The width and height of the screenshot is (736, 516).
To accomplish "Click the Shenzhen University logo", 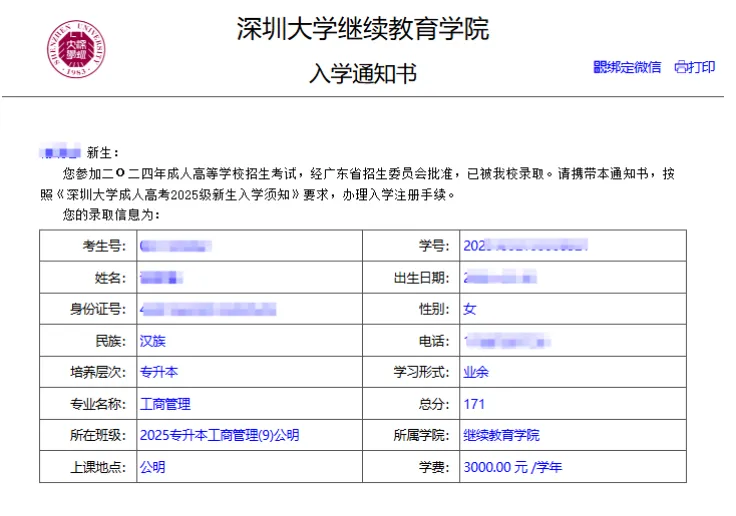I will (x=76, y=49).
